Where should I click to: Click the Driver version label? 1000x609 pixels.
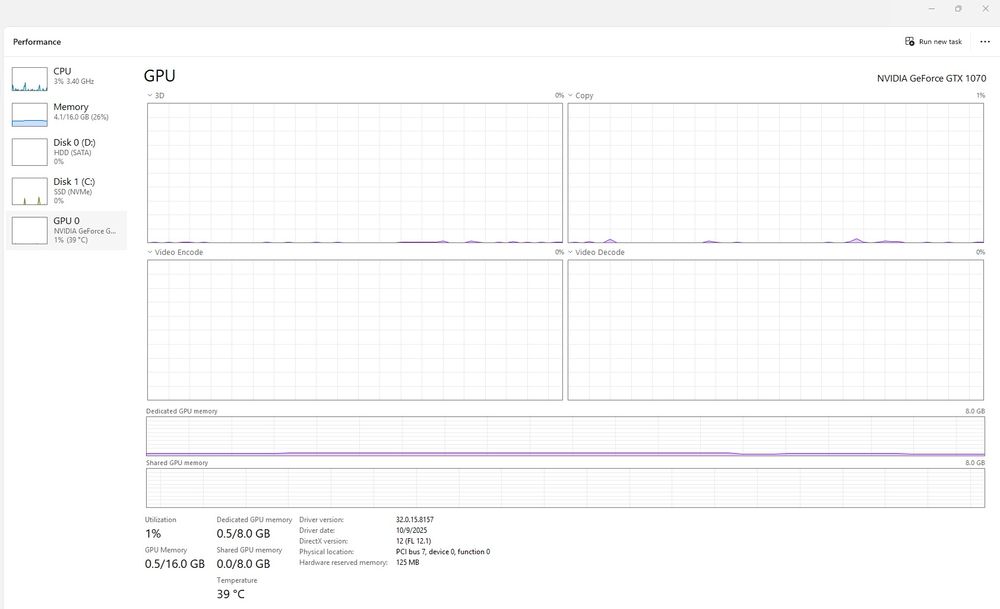point(321,520)
